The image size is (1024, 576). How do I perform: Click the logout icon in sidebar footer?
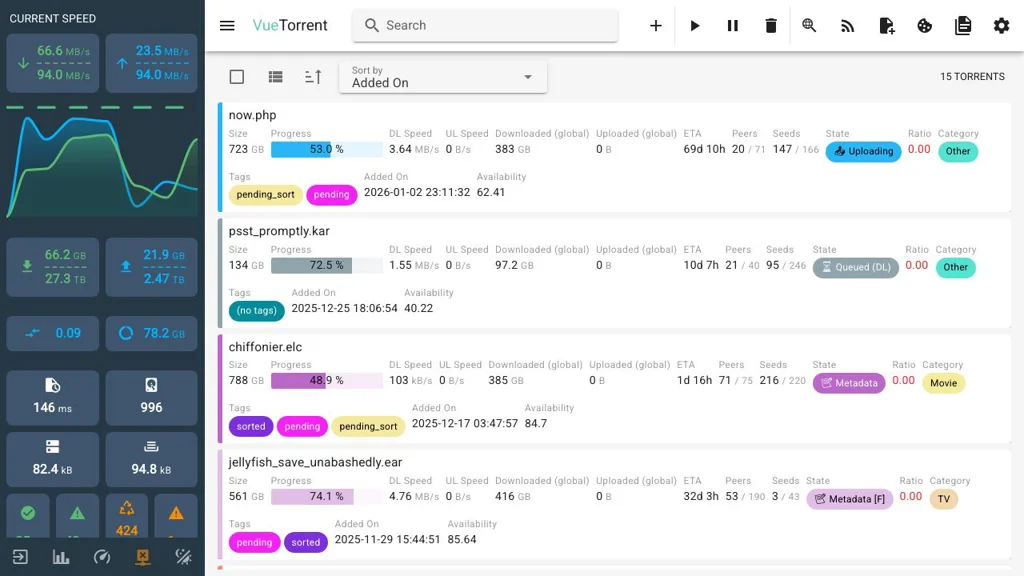pos(20,557)
